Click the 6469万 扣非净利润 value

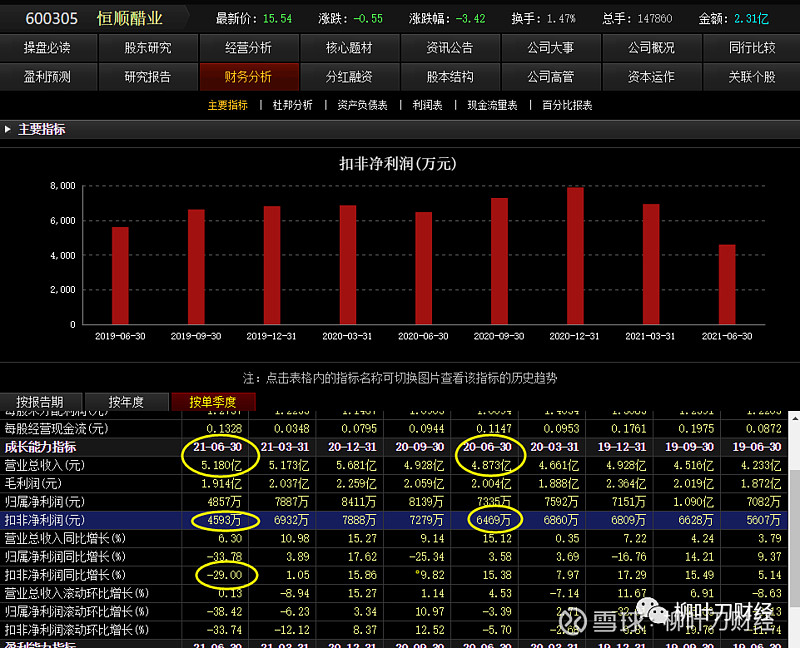coord(494,520)
